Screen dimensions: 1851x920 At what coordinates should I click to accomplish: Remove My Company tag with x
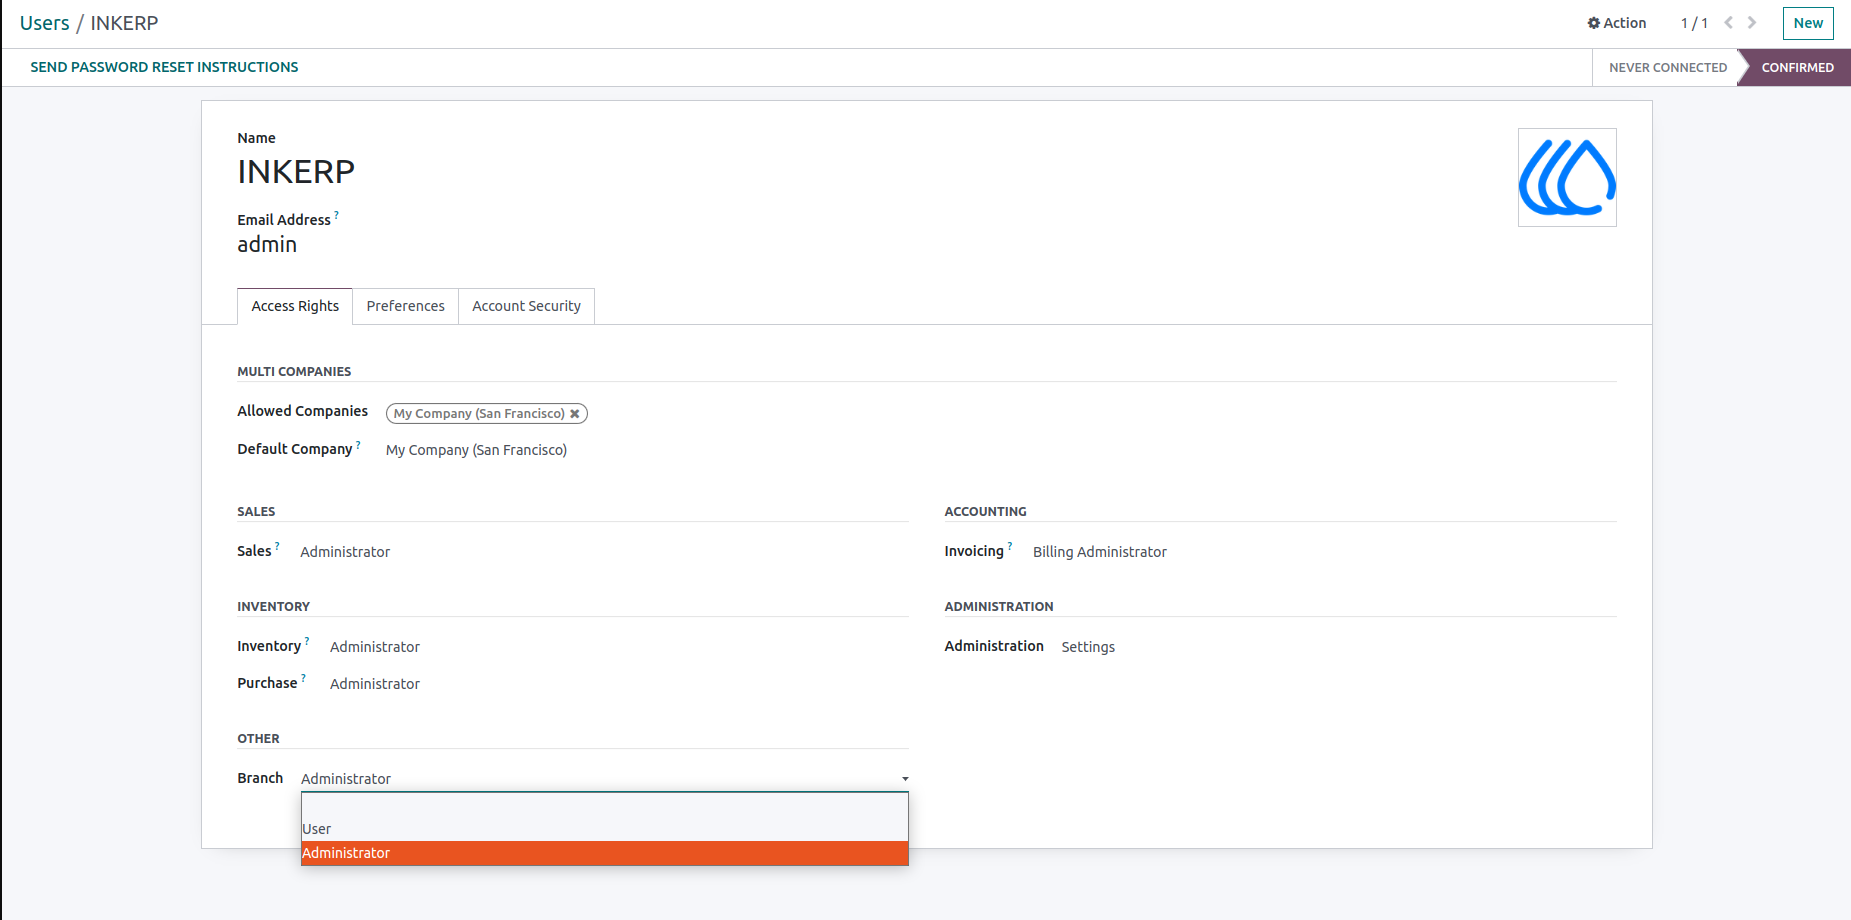point(575,414)
